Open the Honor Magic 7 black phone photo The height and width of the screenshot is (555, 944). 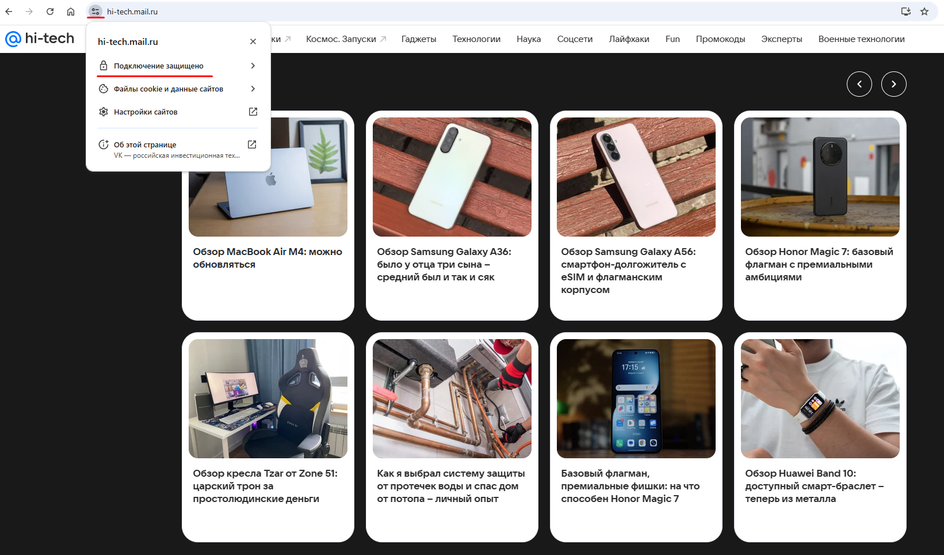click(820, 177)
